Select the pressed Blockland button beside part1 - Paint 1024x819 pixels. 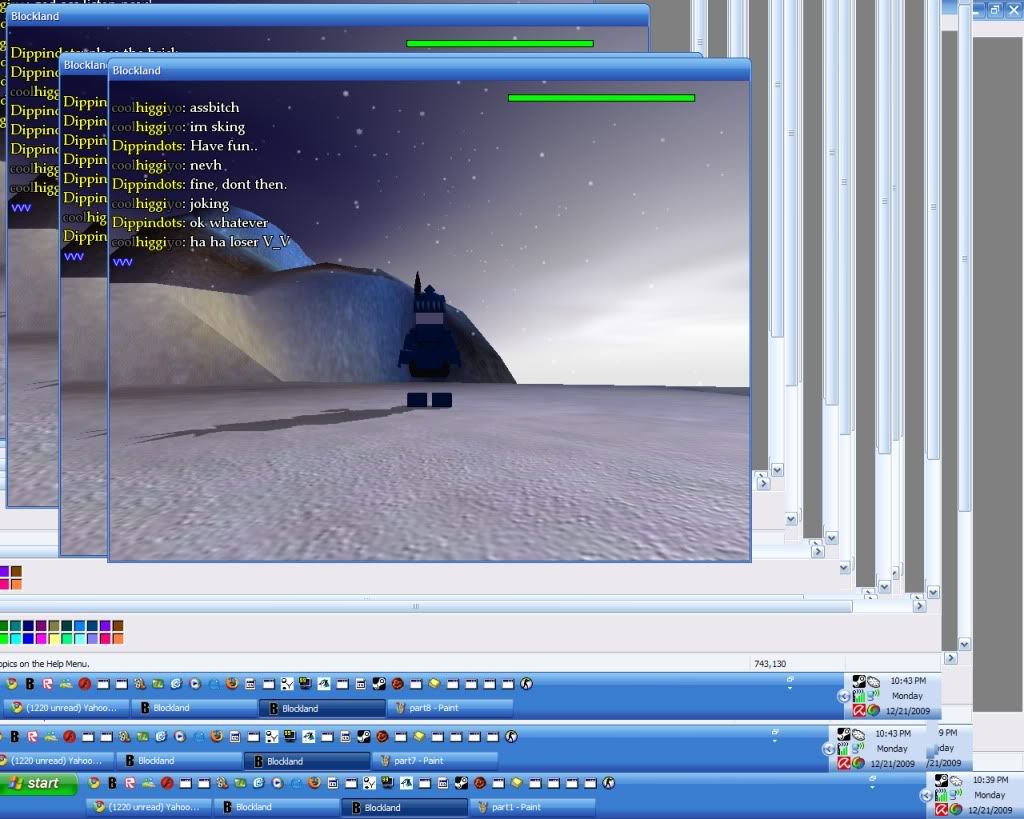tap(405, 807)
